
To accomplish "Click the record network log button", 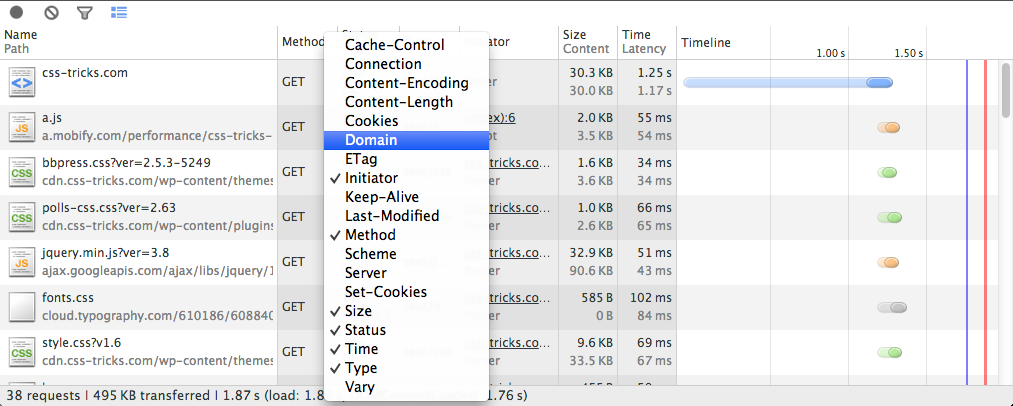I will point(16,13).
